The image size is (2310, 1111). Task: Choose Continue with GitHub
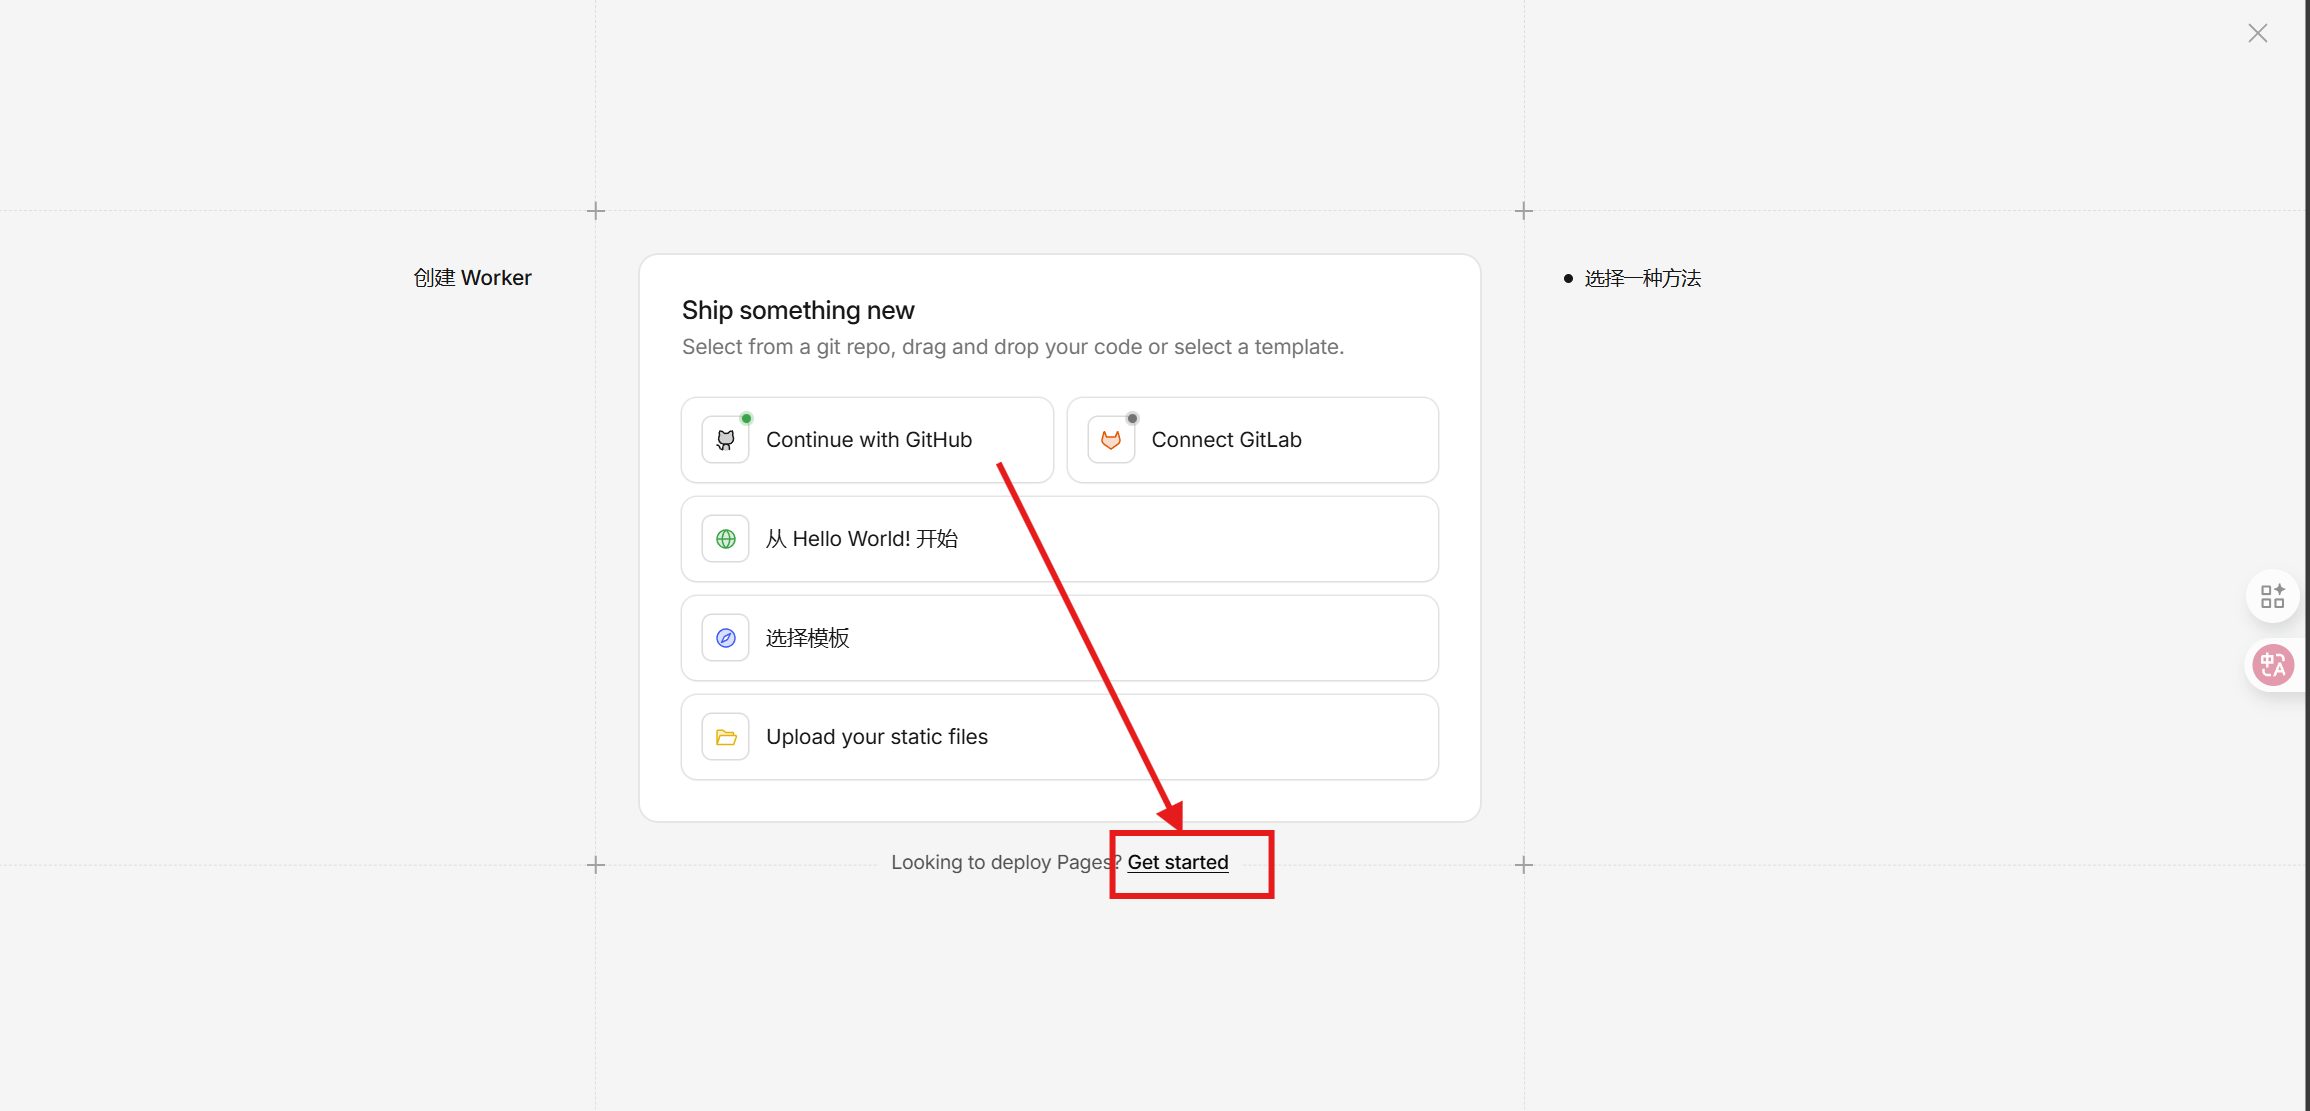click(x=868, y=440)
